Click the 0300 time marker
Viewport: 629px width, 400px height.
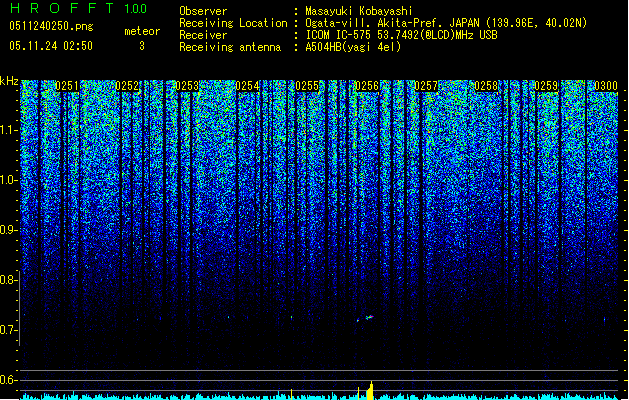606,86
